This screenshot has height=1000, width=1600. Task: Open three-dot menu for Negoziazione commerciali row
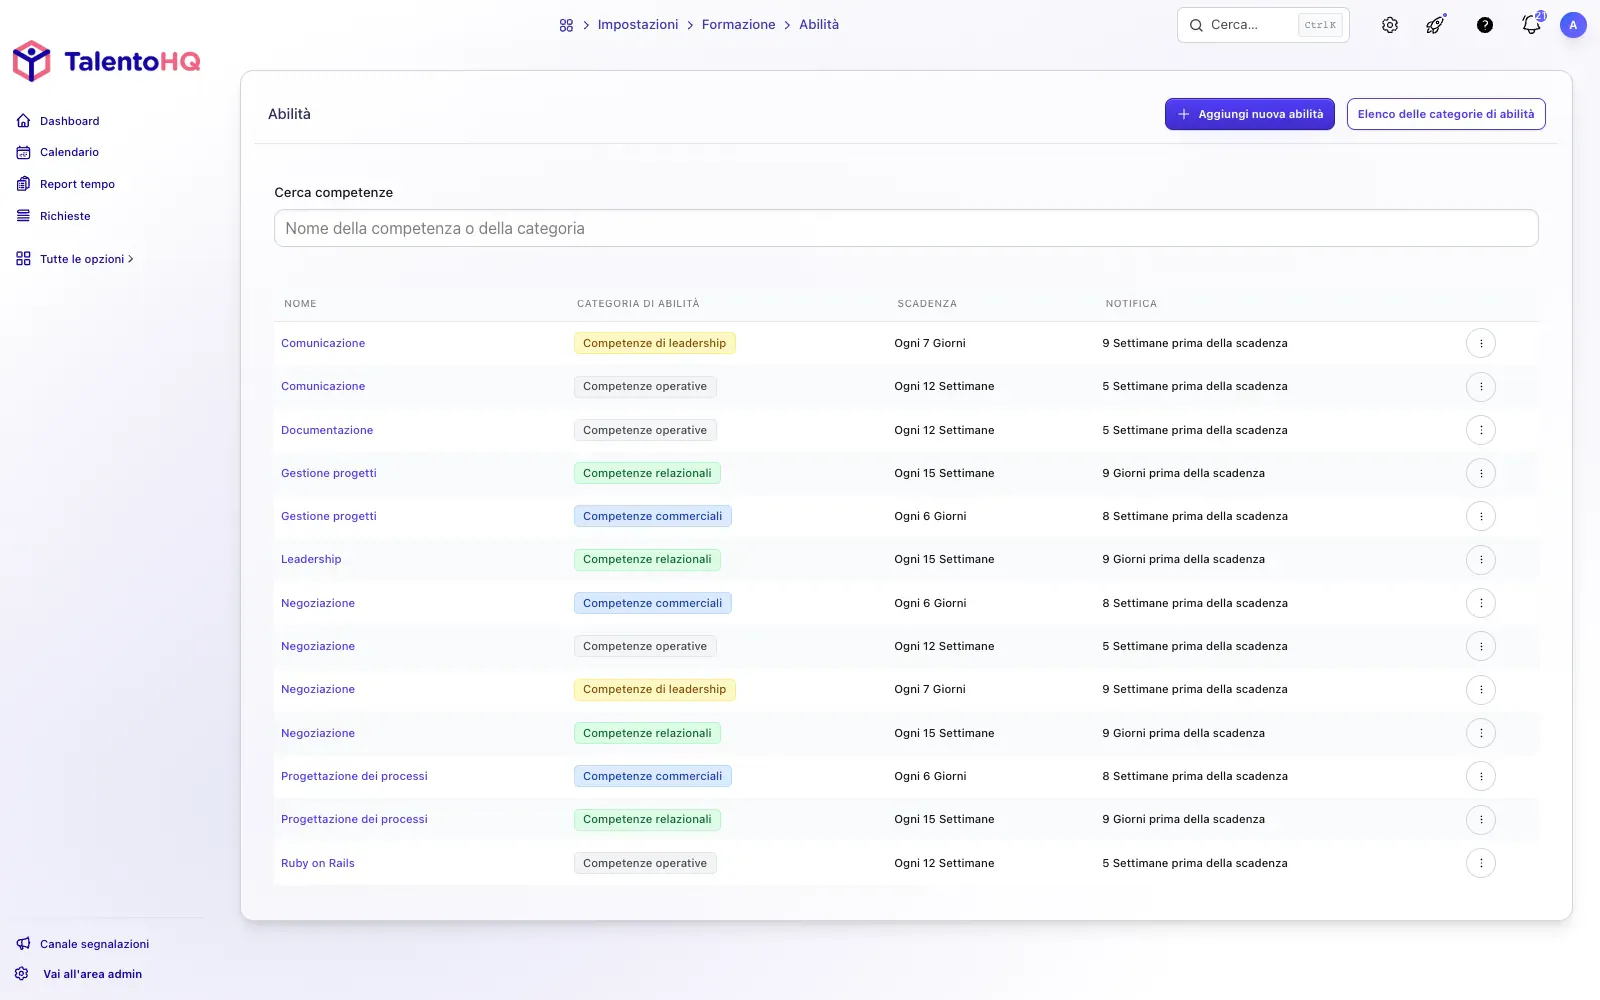[1481, 603]
